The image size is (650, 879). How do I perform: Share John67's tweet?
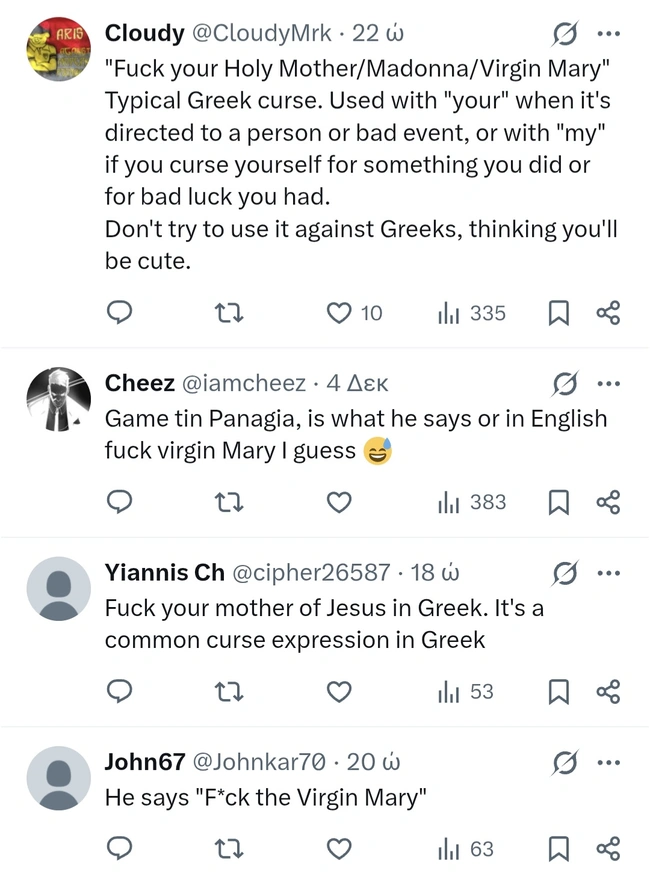(x=608, y=849)
